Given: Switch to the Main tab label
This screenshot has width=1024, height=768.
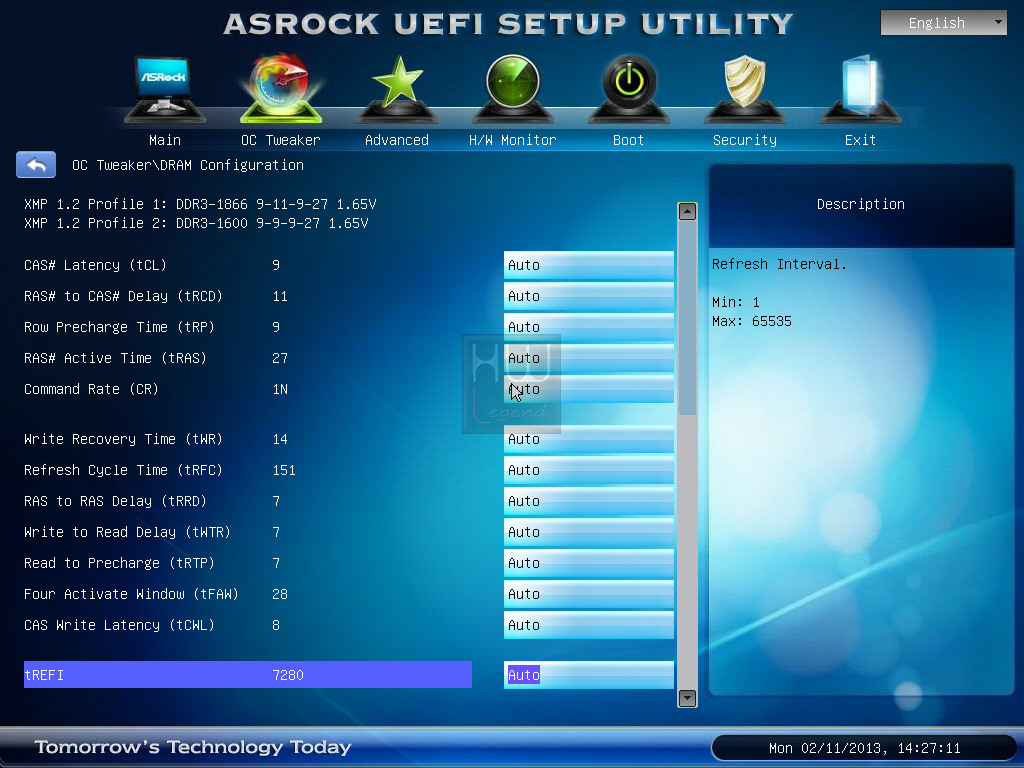Looking at the screenshot, I should [165, 140].
